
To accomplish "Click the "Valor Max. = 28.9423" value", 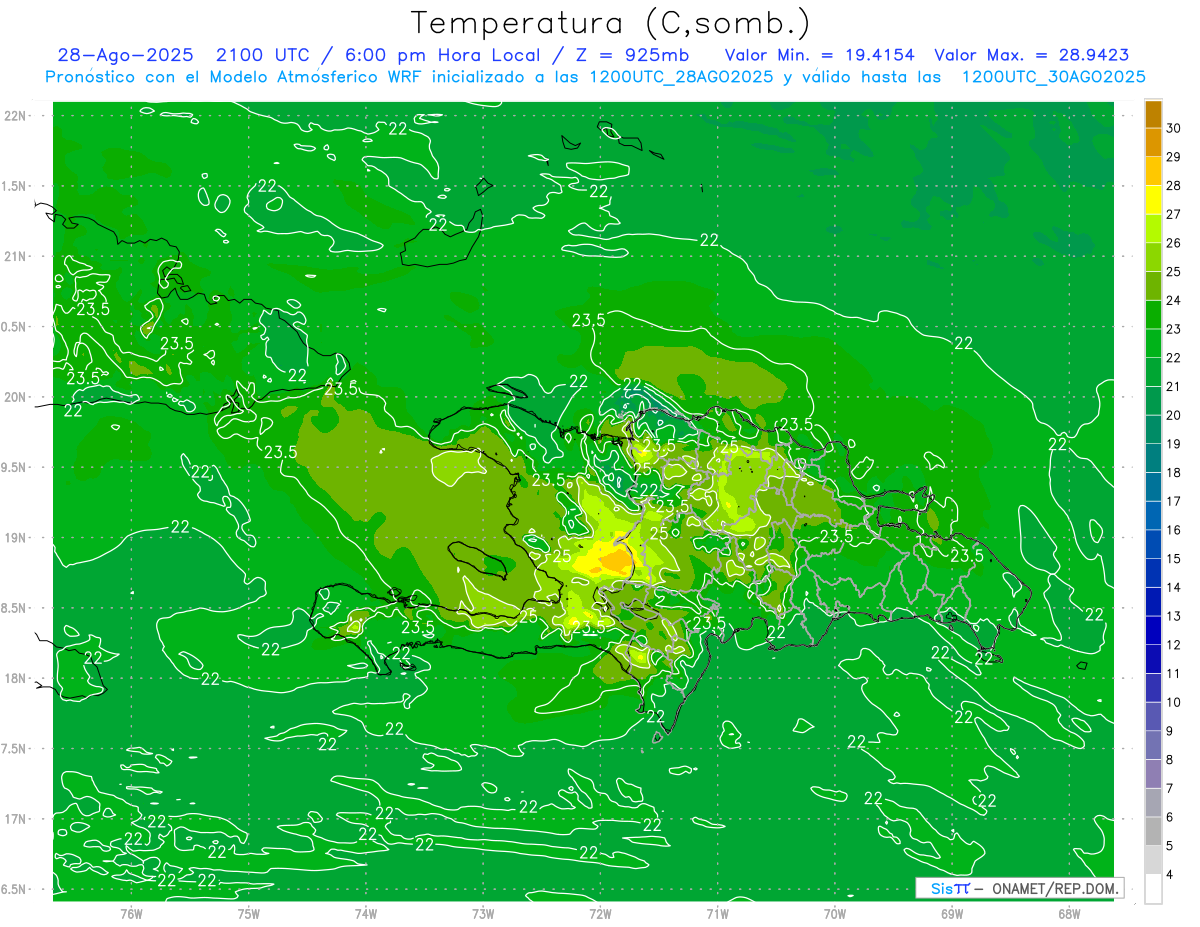I will coord(1032,56).
